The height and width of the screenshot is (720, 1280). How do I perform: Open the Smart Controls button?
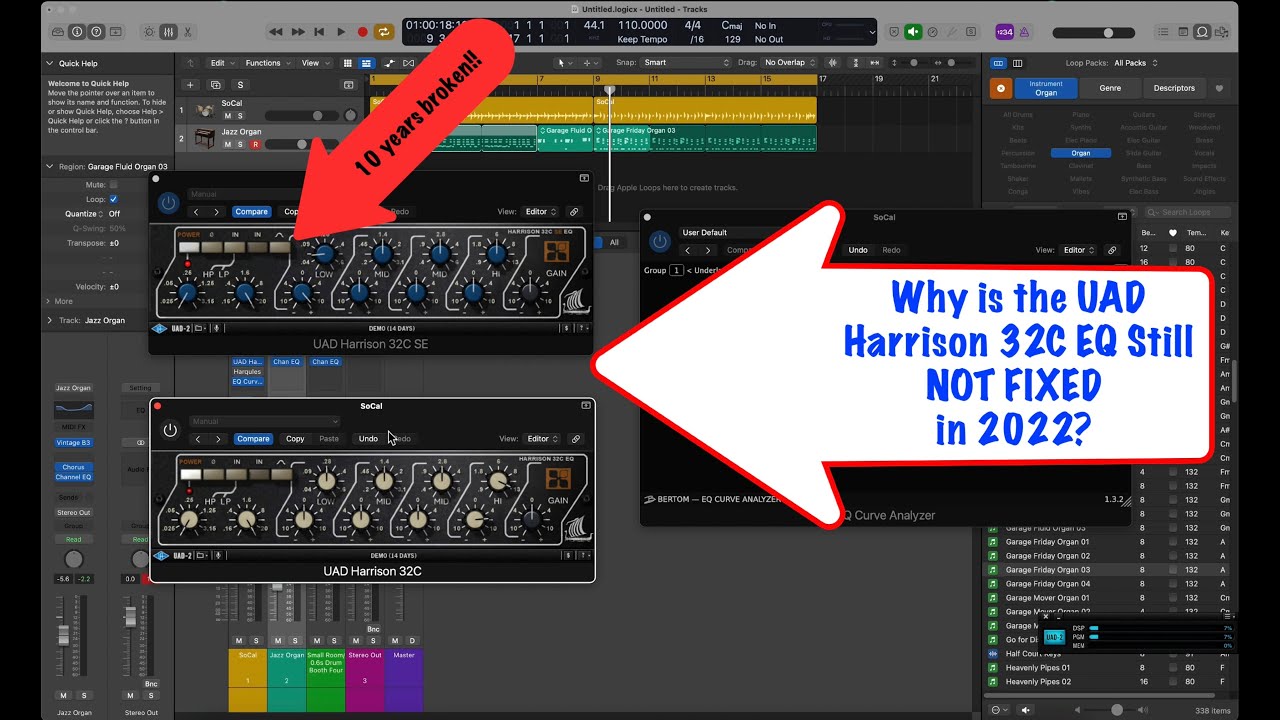[150, 32]
